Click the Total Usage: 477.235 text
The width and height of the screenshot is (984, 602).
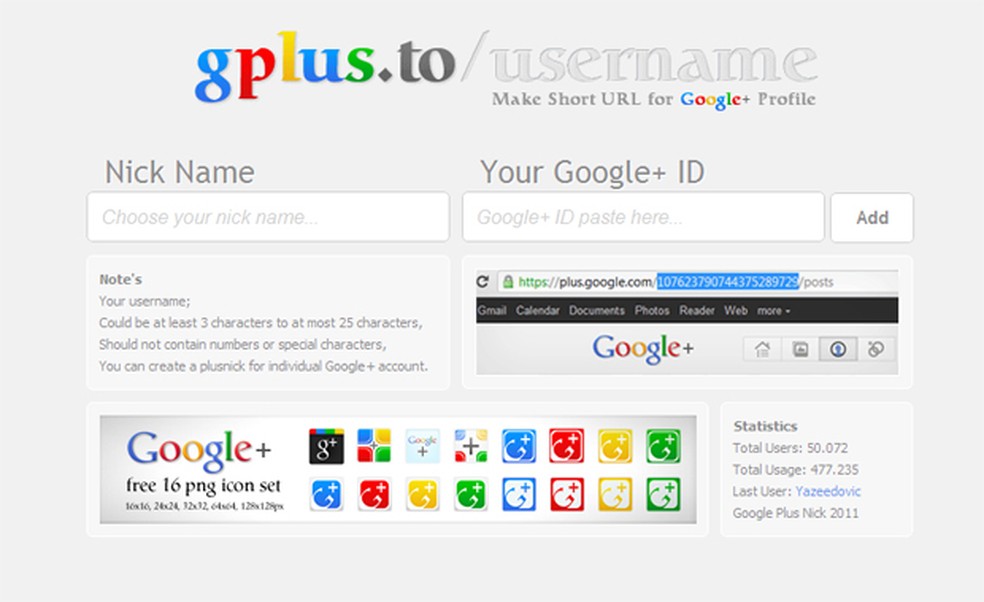click(x=795, y=470)
